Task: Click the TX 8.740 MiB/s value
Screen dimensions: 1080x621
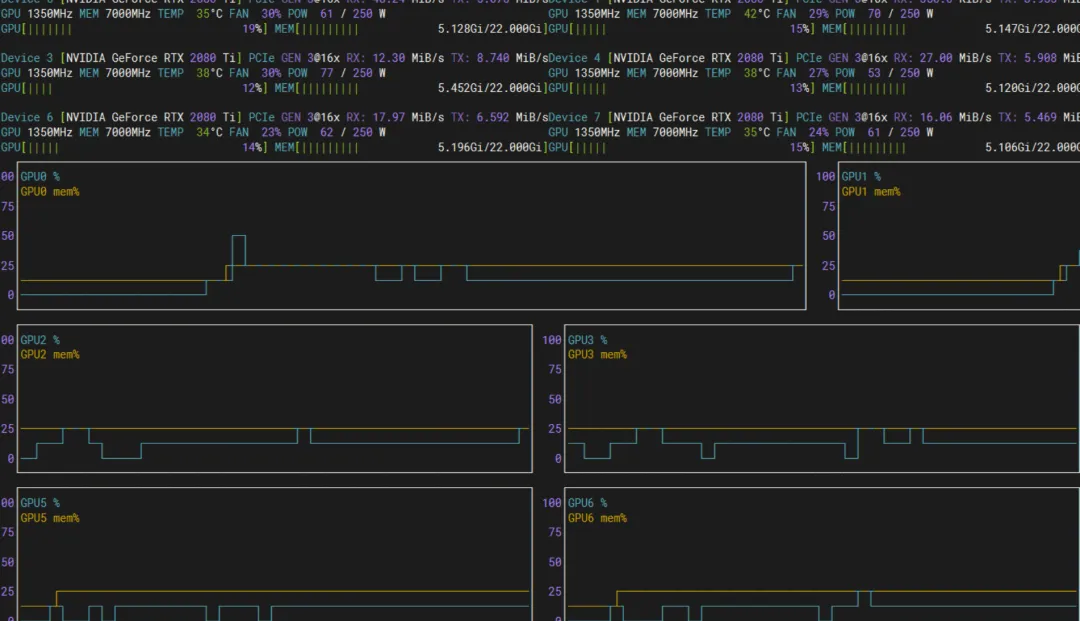Action: pyautogui.click(x=499, y=58)
